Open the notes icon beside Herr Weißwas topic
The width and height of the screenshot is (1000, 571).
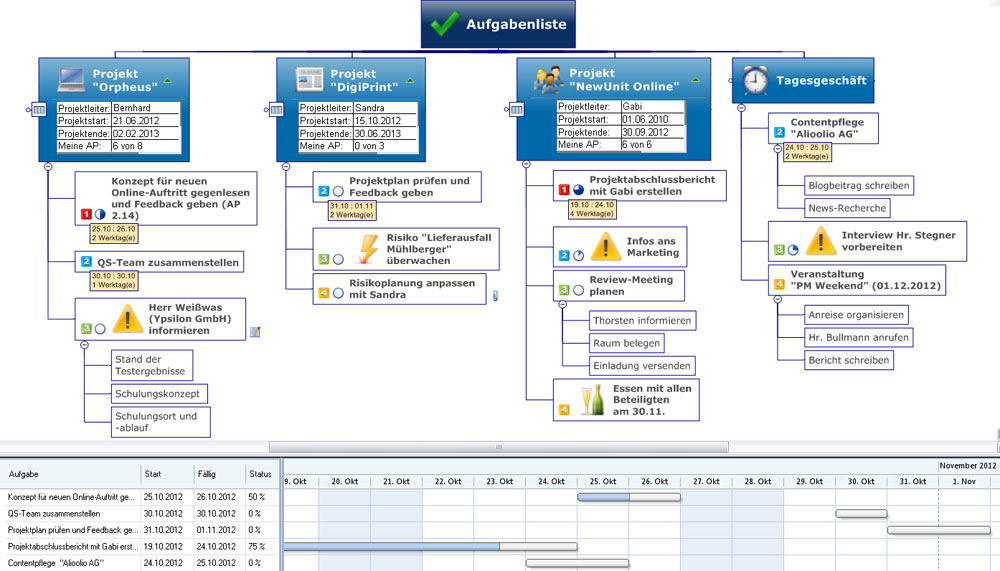tap(255, 332)
